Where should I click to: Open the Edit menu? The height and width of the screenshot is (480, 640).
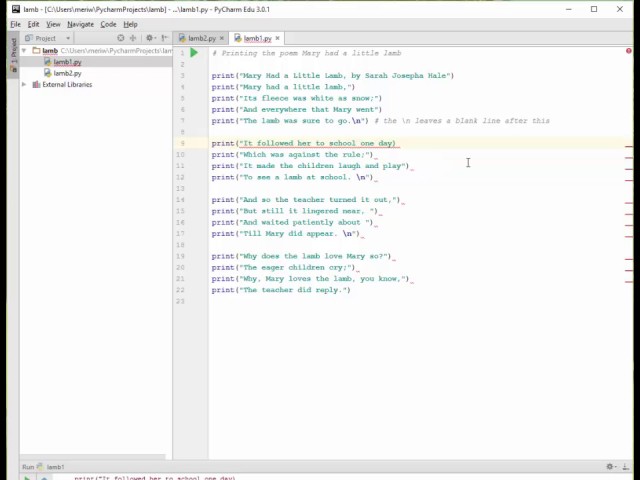pos(33,24)
